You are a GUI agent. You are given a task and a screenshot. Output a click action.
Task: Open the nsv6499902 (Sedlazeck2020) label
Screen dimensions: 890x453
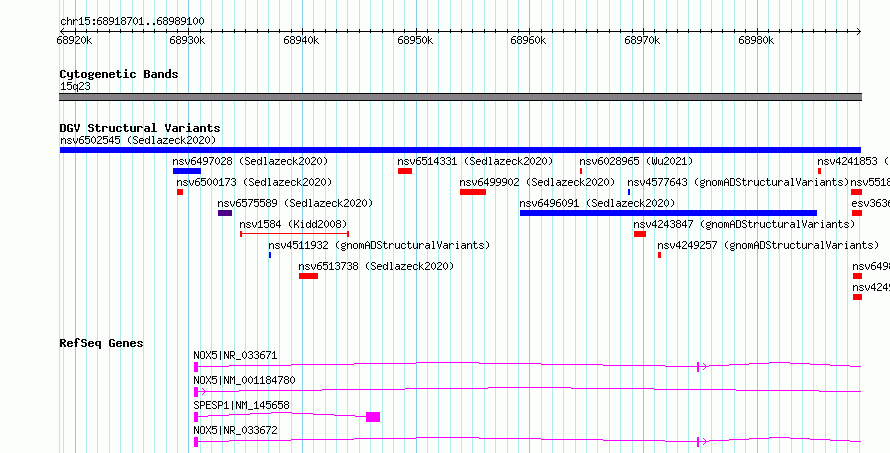tap(537, 182)
